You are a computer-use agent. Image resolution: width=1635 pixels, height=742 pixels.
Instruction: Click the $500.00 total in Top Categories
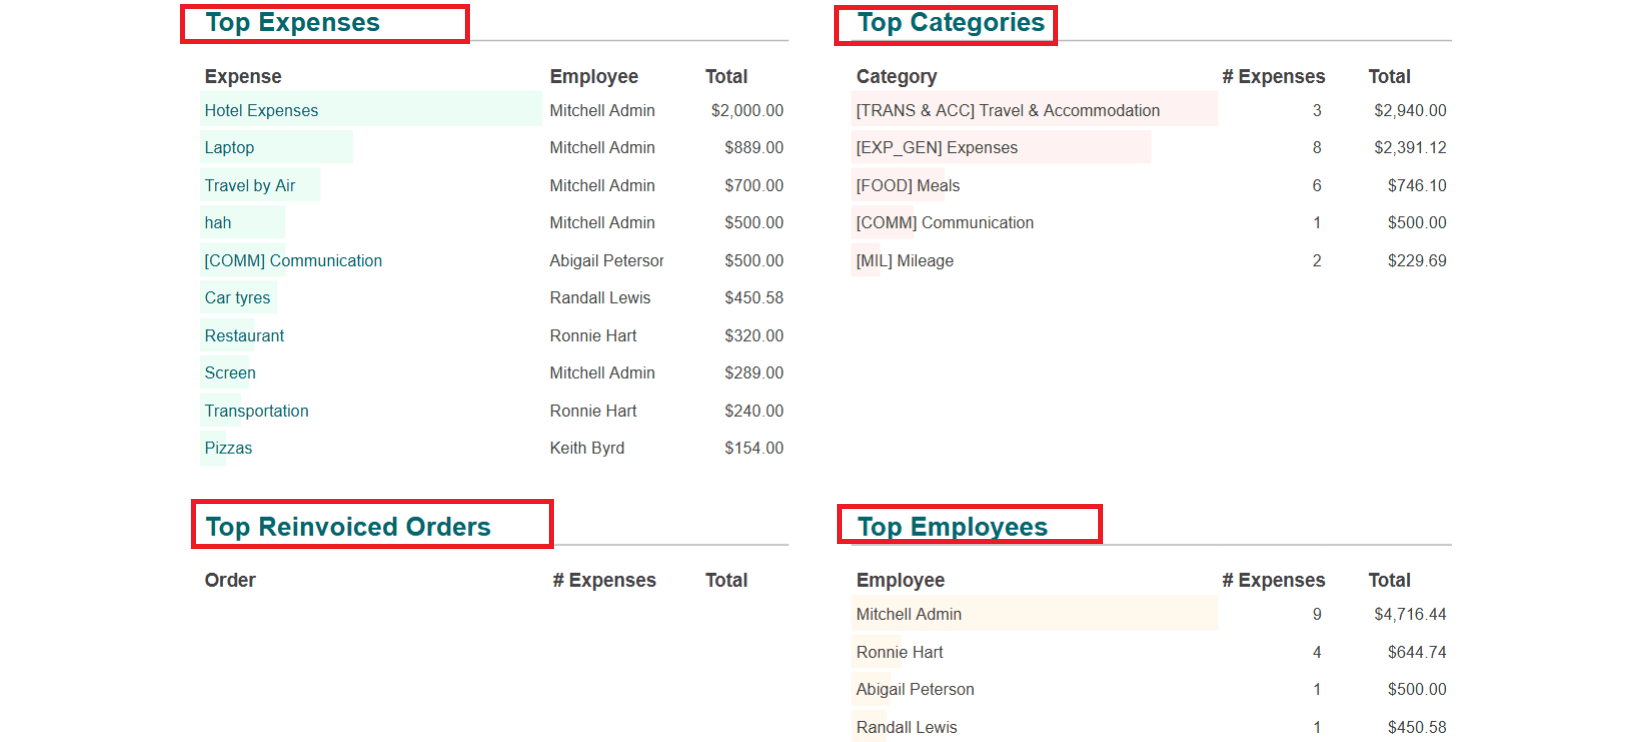point(1417,222)
